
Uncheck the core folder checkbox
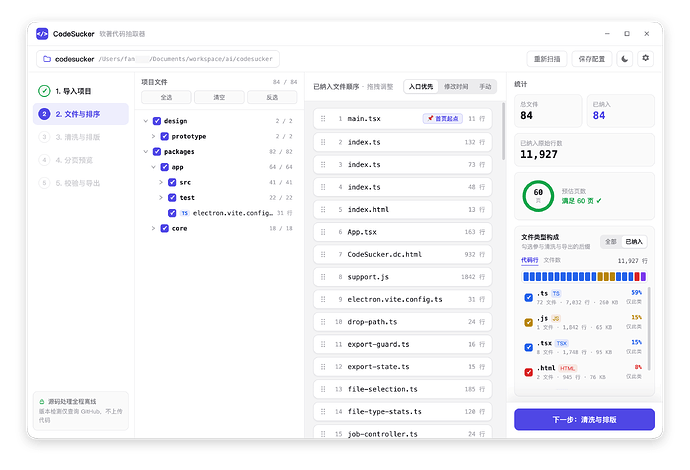tap(165, 228)
